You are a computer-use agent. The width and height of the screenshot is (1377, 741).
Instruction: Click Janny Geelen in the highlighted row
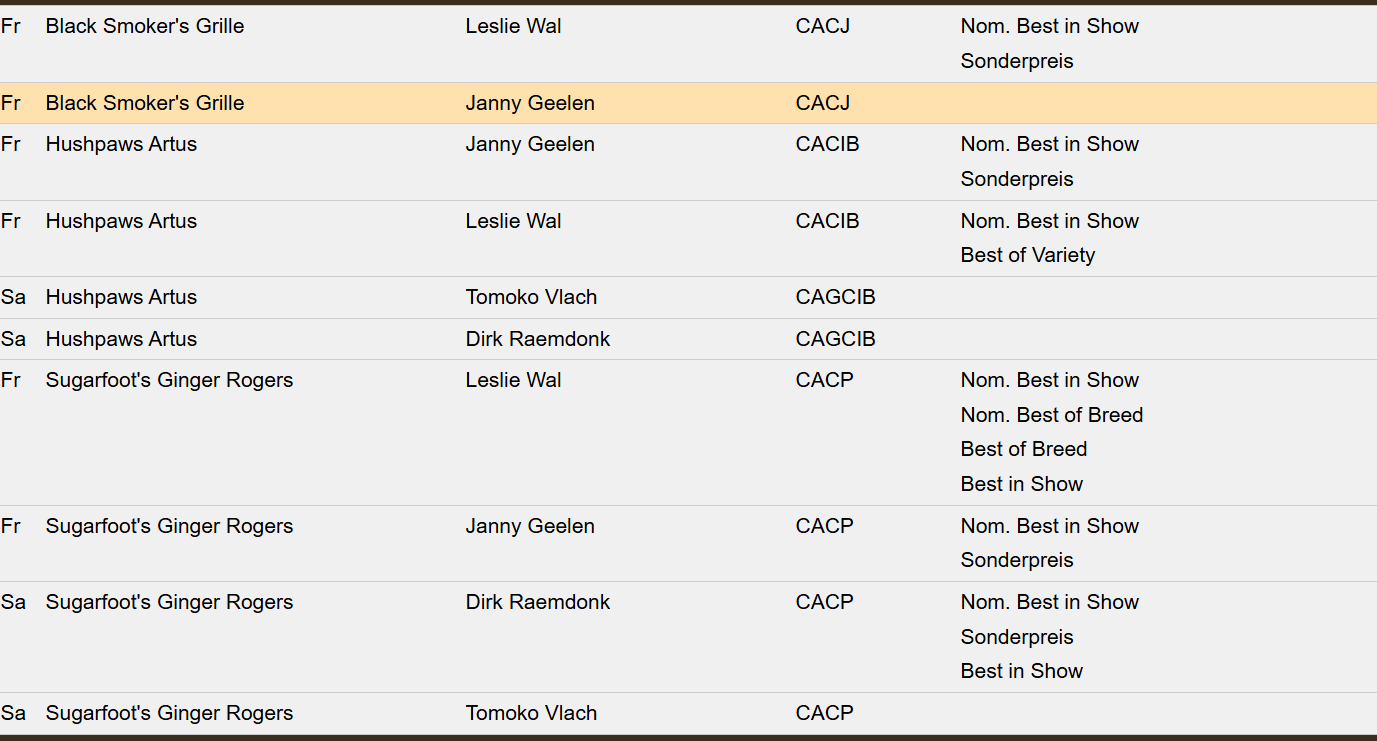pos(529,103)
